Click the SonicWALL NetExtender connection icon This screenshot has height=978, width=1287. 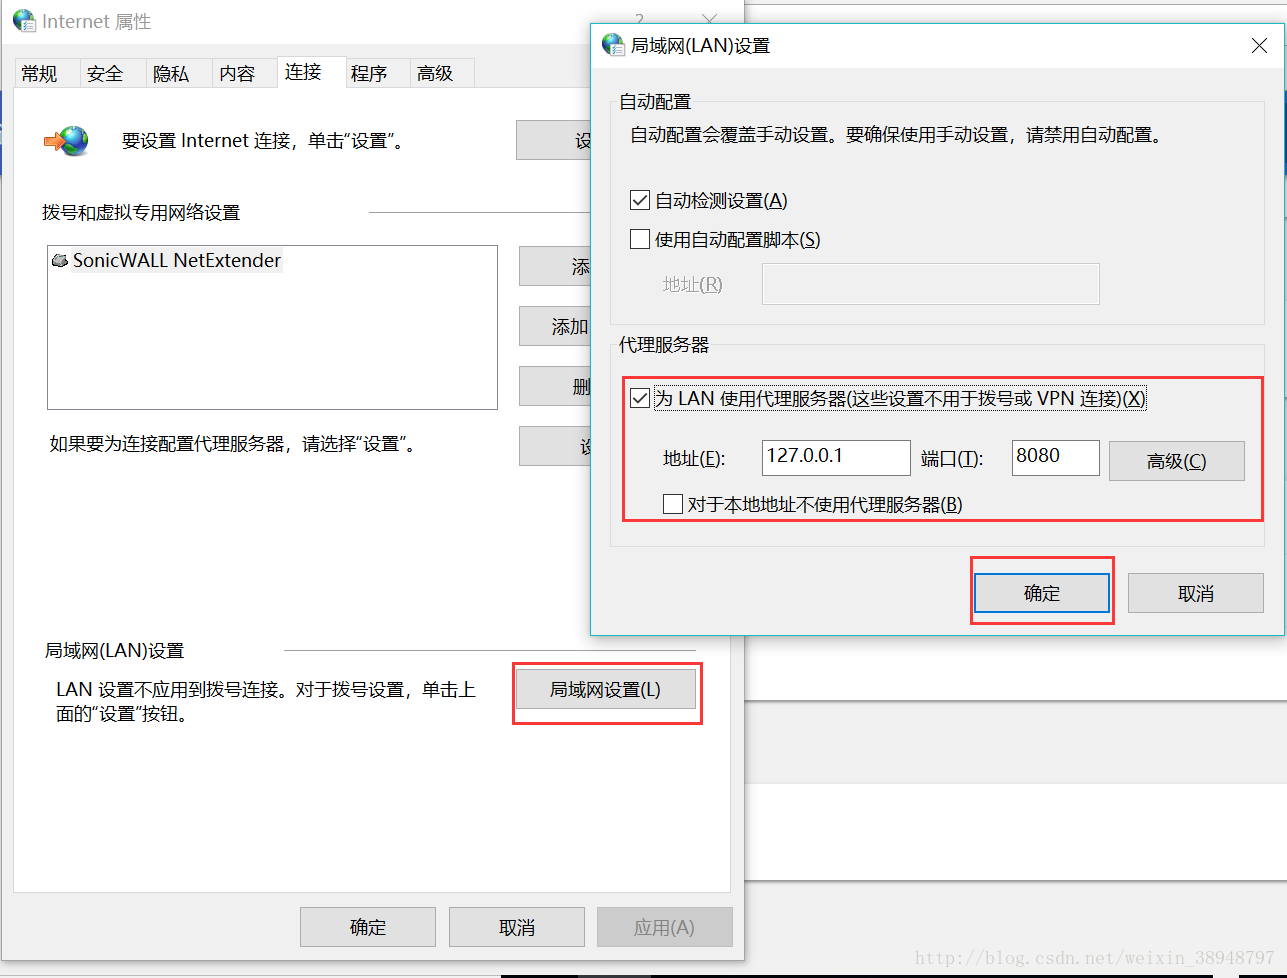coord(60,260)
